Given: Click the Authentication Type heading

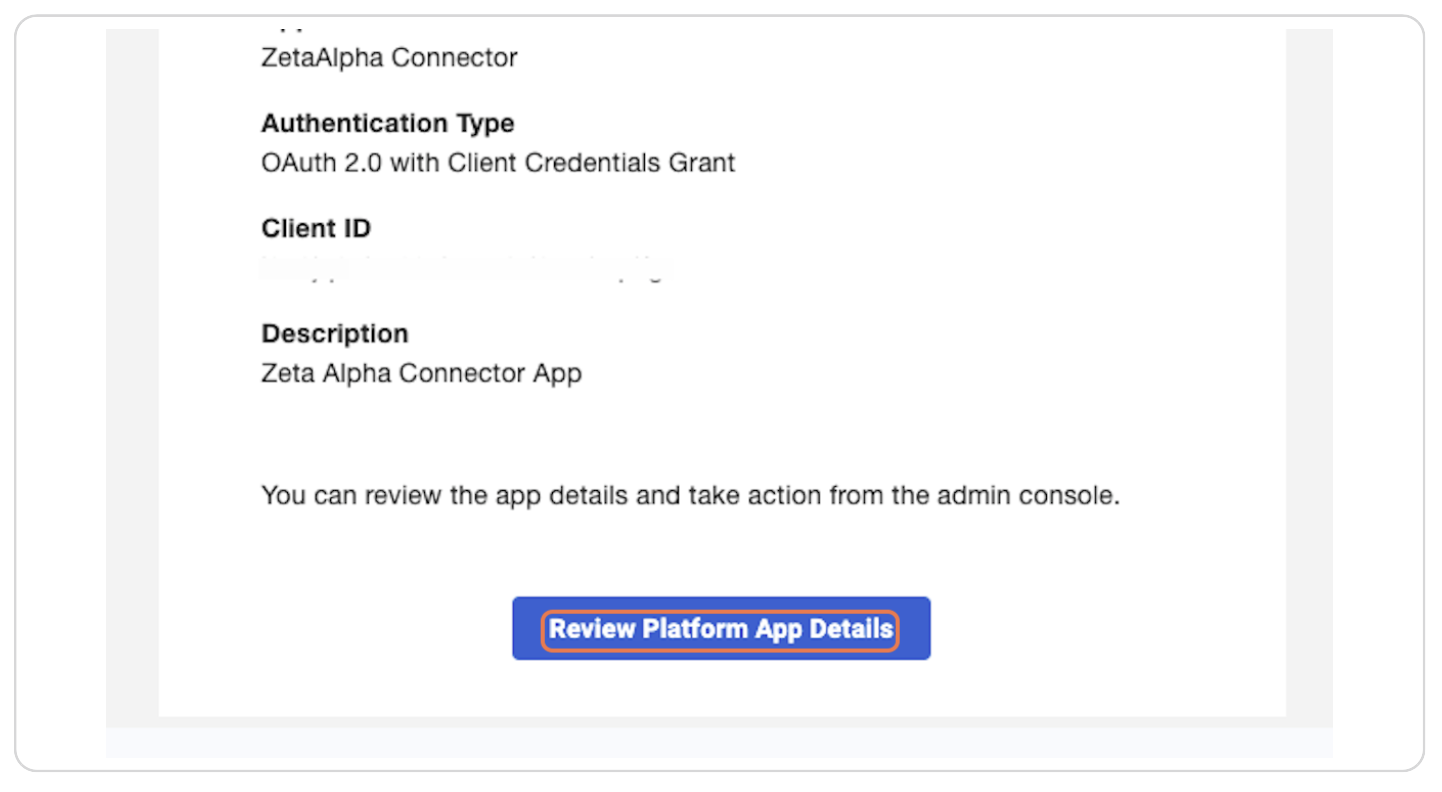Looking at the screenshot, I should [x=388, y=123].
